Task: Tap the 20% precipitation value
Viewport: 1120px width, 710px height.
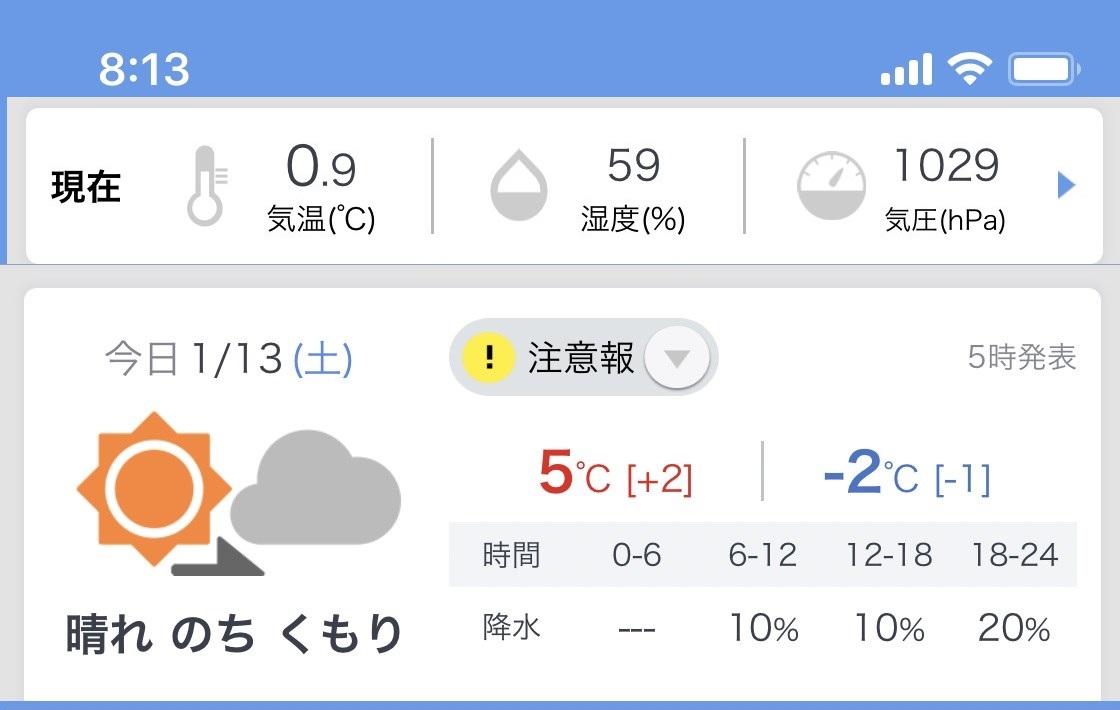Action: pos(1014,629)
